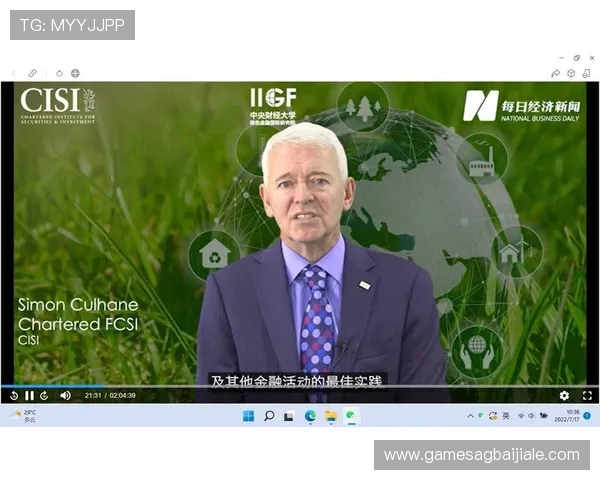Open the taskbar clock and date
Image resolution: width=600 pixels, height=480 pixels.
[x=572, y=416]
